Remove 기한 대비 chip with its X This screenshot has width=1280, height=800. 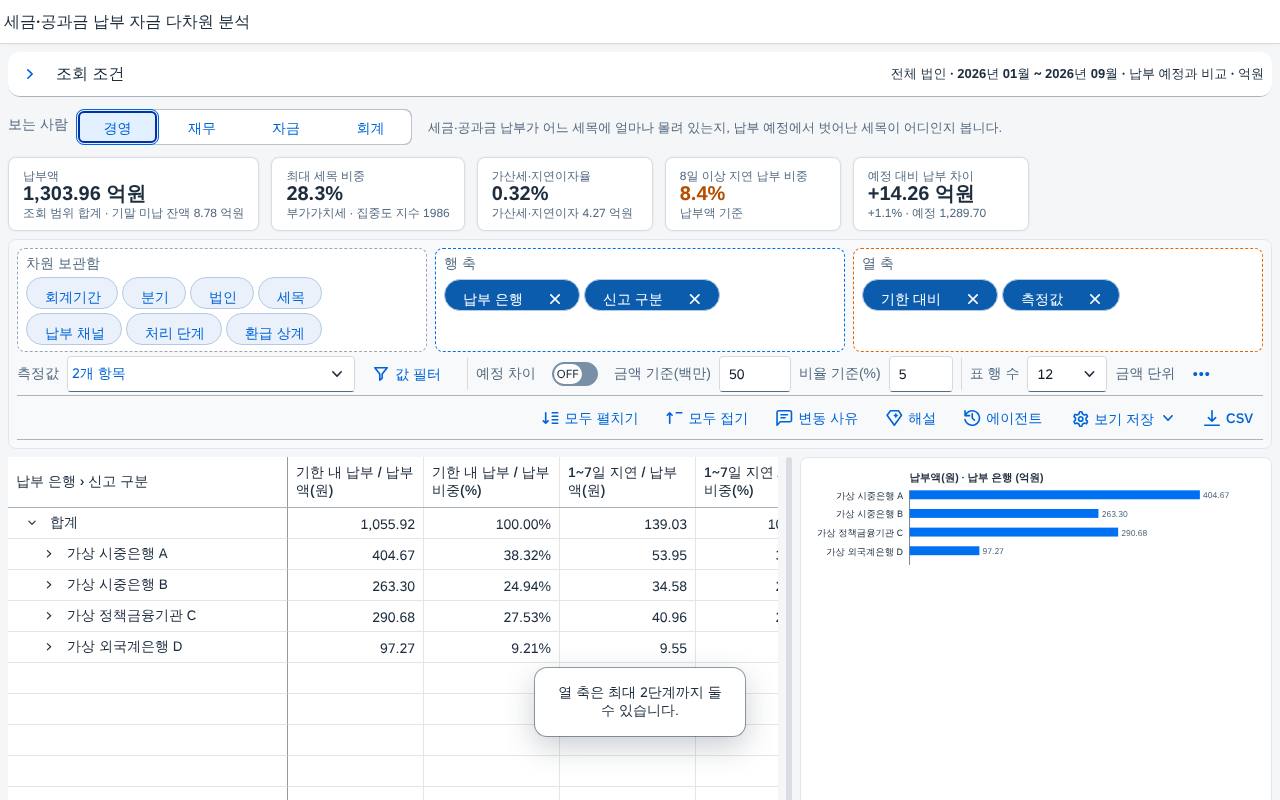[x=973, y=298]
